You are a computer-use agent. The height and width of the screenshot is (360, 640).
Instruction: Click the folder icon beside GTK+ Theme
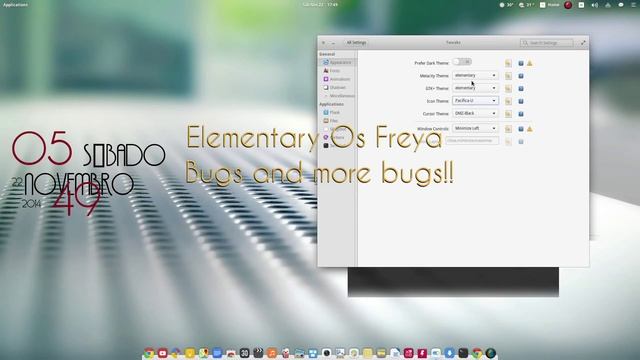[x=508, y=89]
